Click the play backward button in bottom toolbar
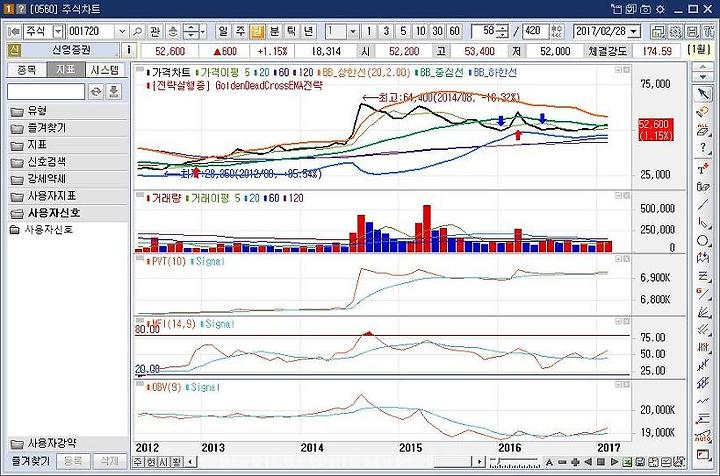This screenshot has height=476, width=720. point(588,462)
